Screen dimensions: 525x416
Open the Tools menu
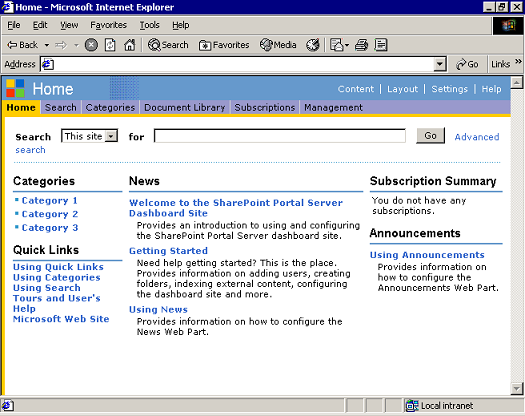tap(149, 25)
